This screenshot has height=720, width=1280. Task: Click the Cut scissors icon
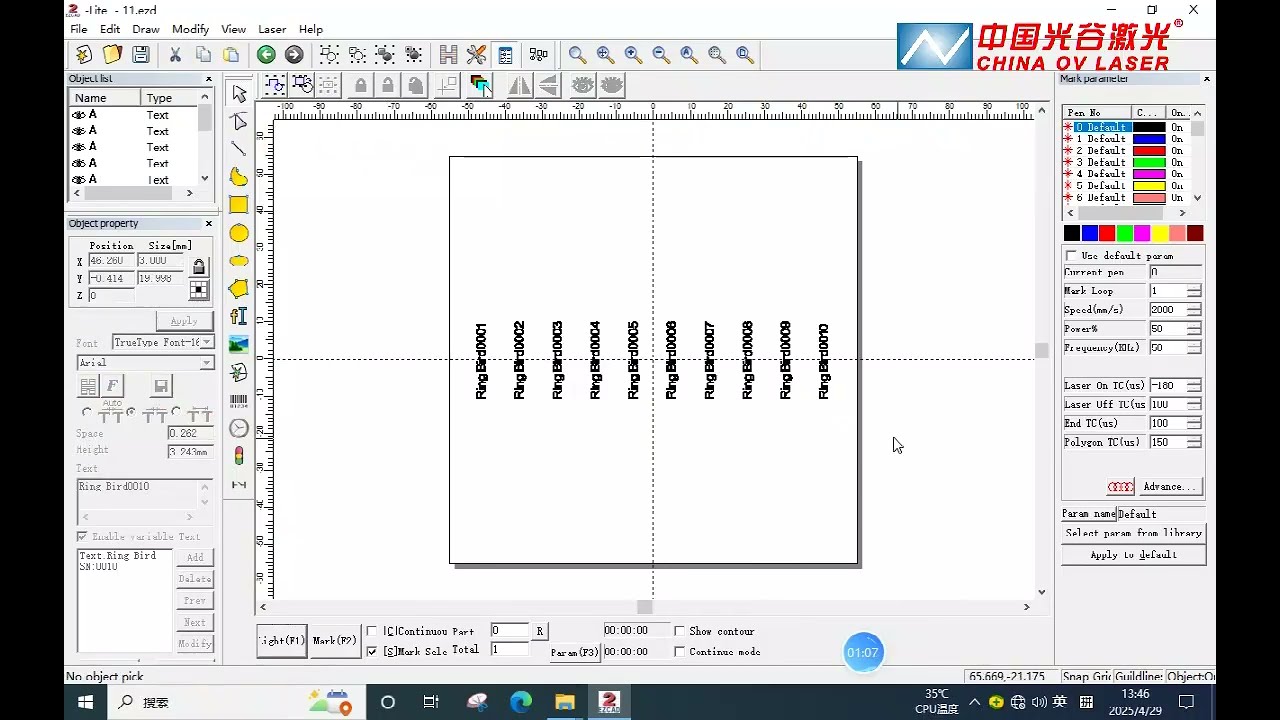(175, 54)
